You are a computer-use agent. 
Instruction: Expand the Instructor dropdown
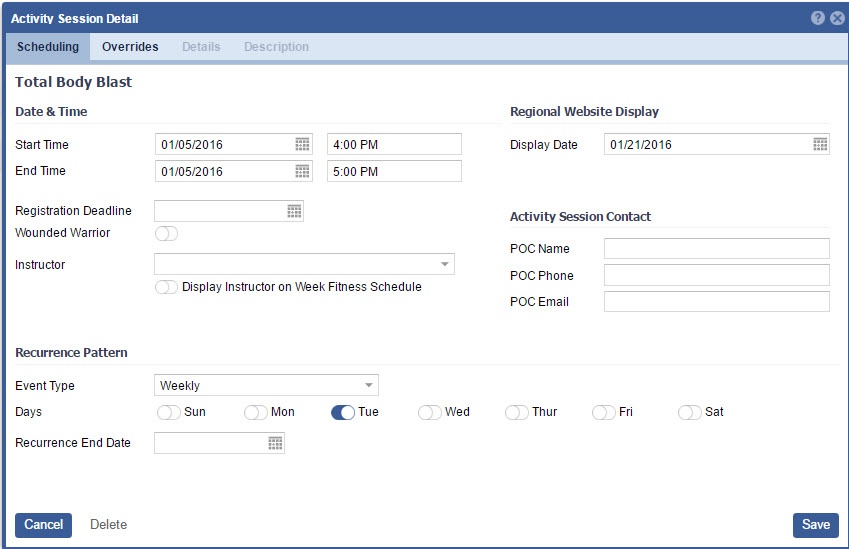coord(444,265)
